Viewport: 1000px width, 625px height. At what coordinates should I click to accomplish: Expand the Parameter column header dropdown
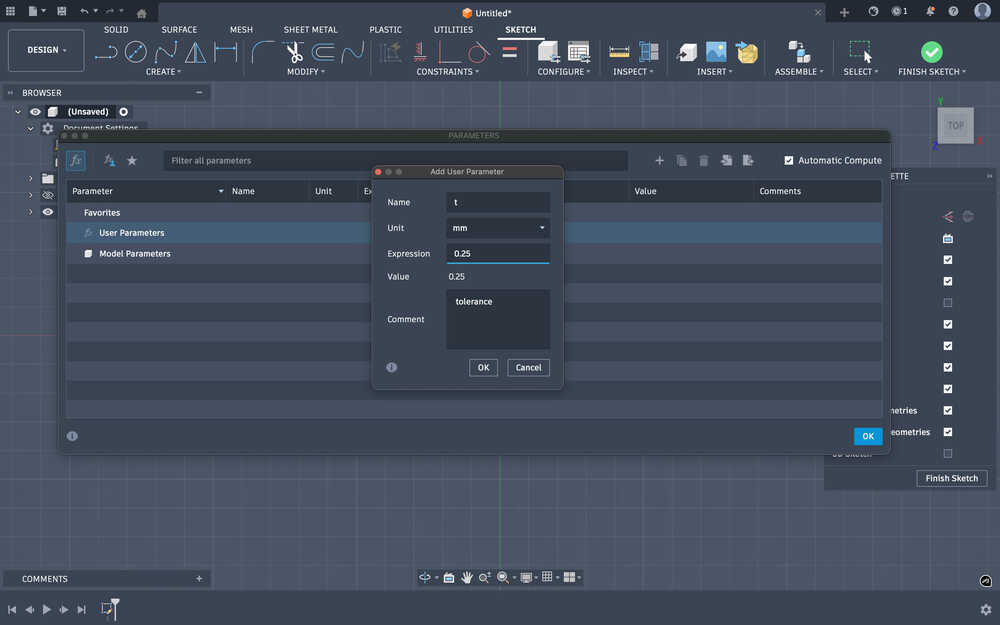click(221, 191)
